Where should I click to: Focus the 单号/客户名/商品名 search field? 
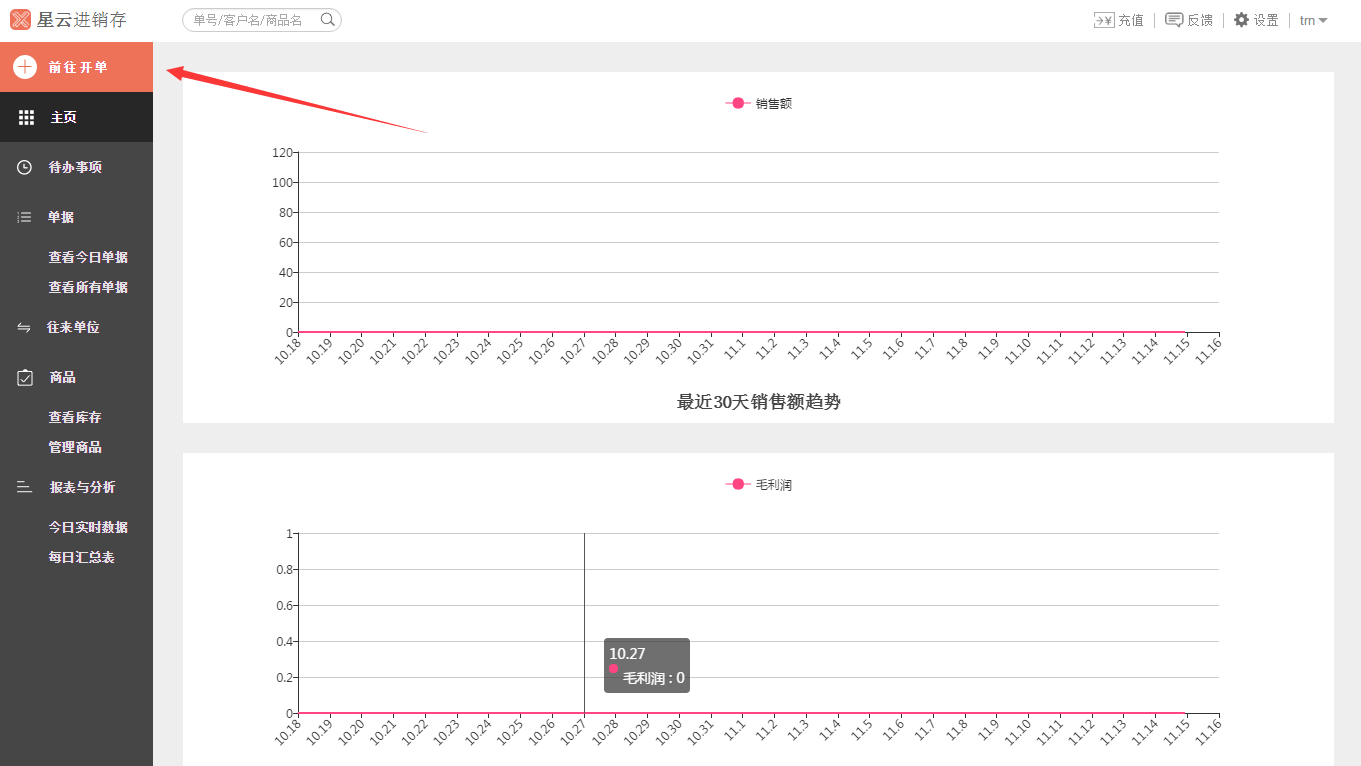click(250, 20)
